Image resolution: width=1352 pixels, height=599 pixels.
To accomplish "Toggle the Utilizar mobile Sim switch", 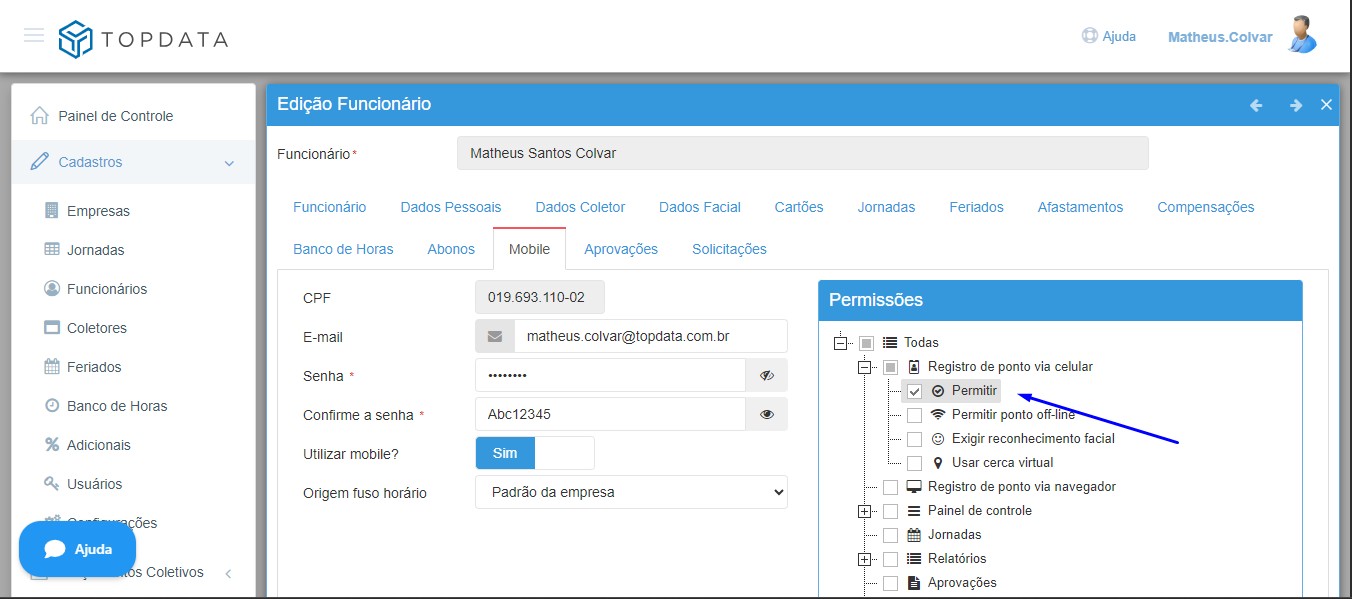I will (x=534, y=453).
